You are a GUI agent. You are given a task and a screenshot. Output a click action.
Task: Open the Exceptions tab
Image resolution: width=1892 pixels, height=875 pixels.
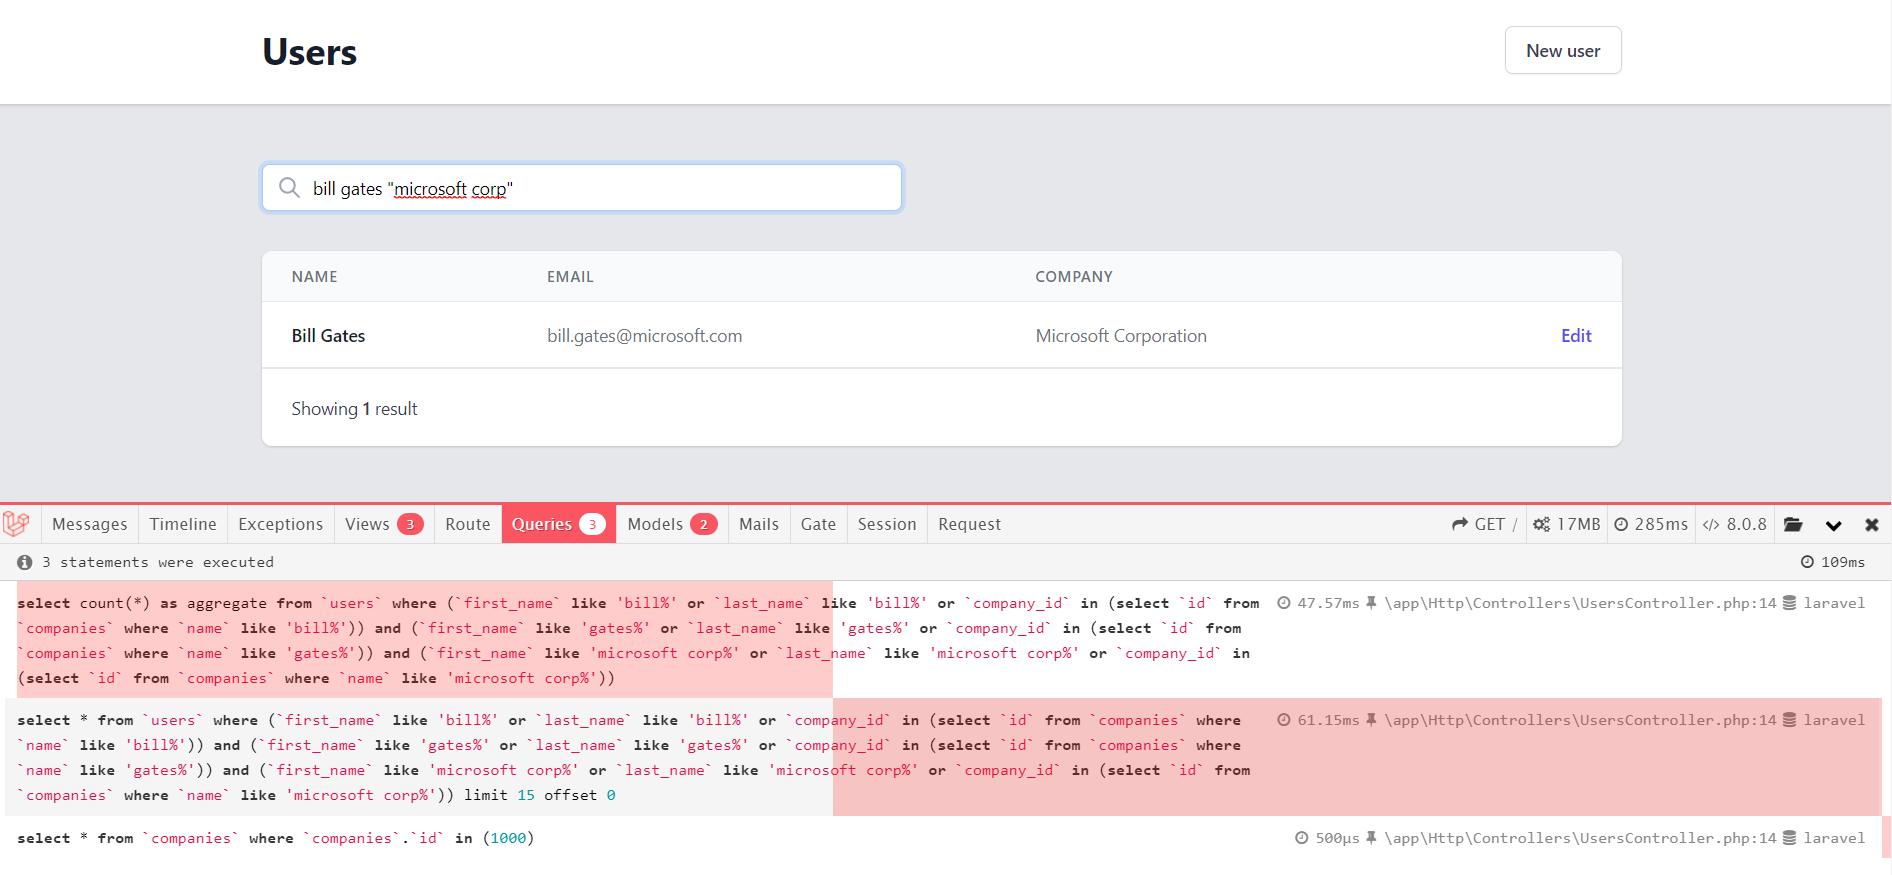point(281,524)
